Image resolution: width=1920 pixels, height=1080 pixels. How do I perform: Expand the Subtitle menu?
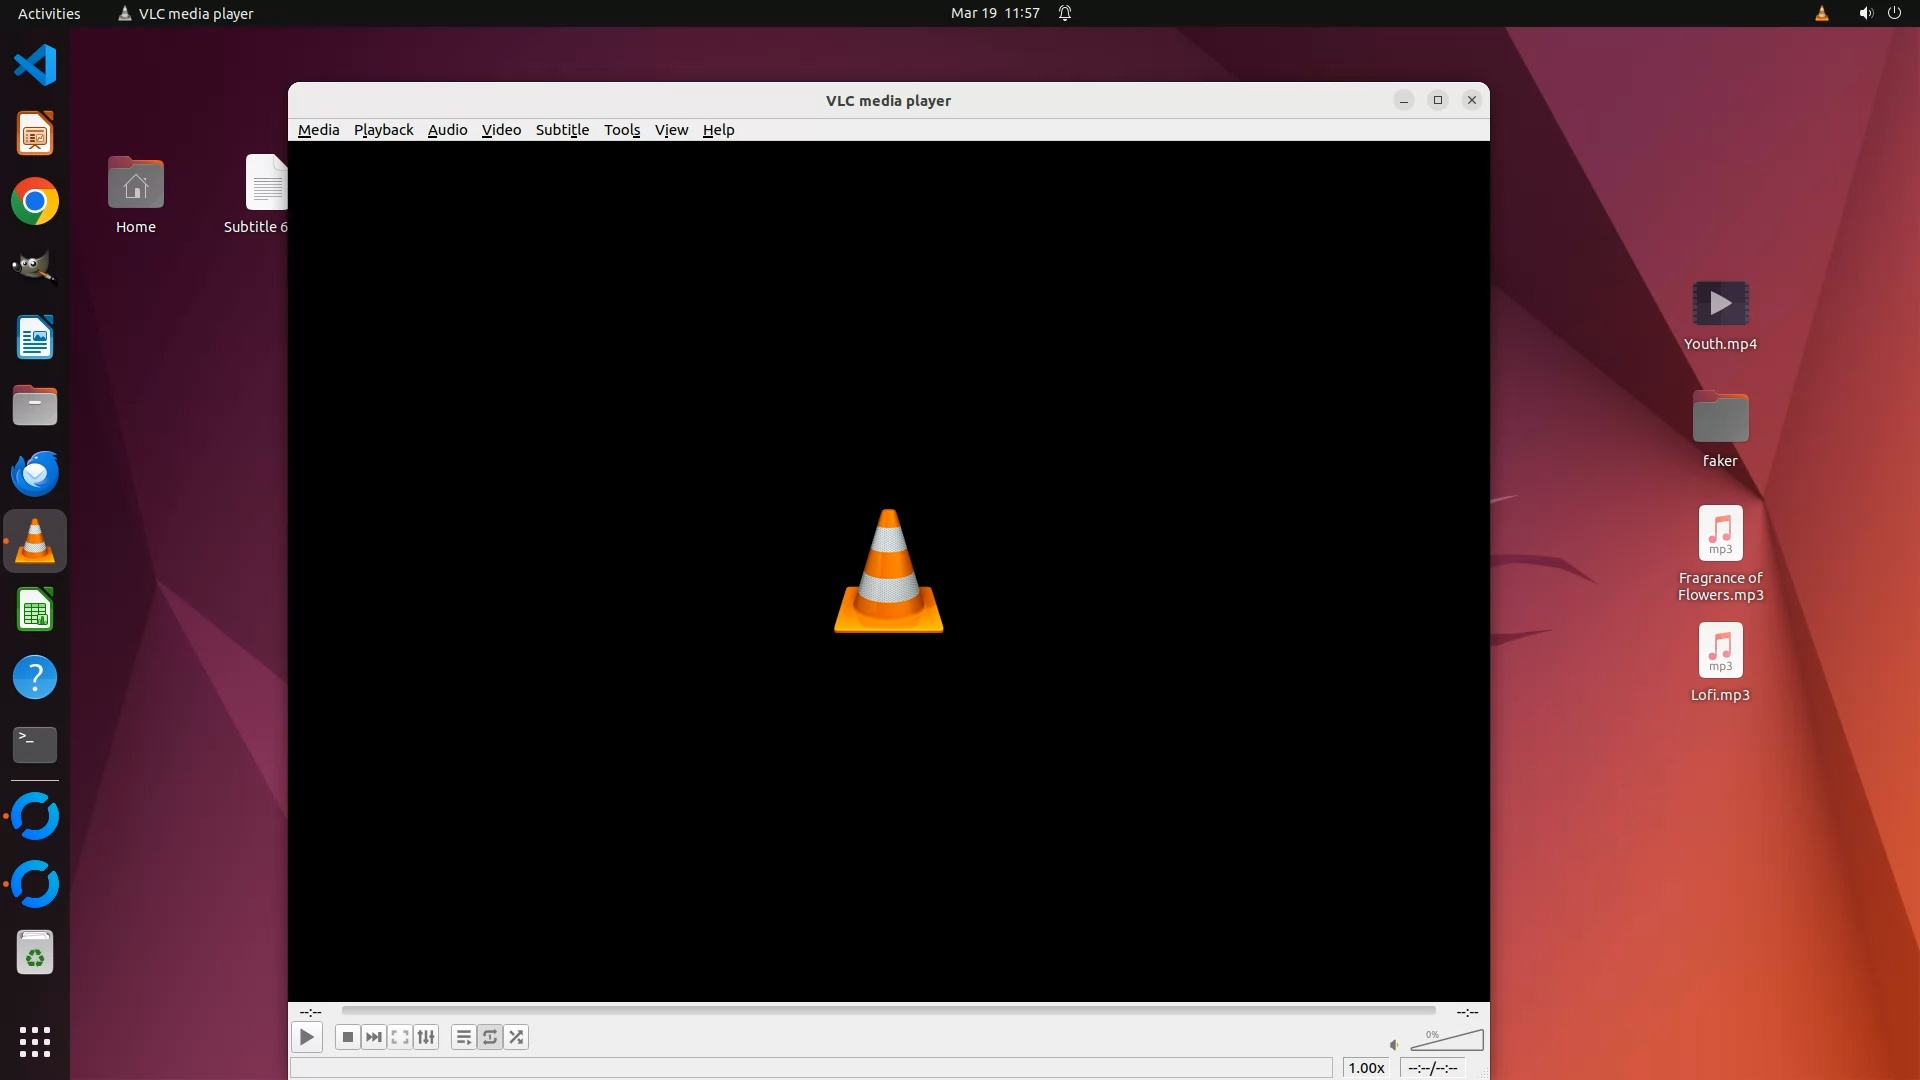coord(562,130)
